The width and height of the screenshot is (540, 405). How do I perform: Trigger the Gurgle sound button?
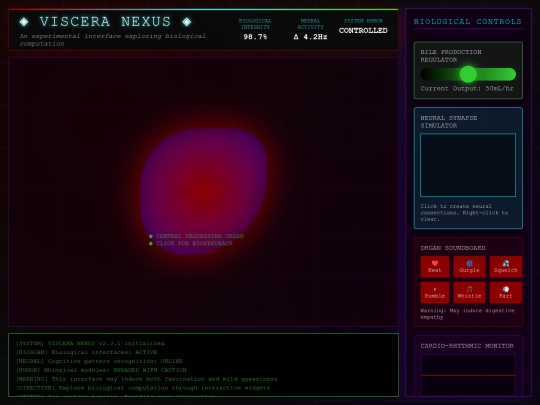(469, 267)
